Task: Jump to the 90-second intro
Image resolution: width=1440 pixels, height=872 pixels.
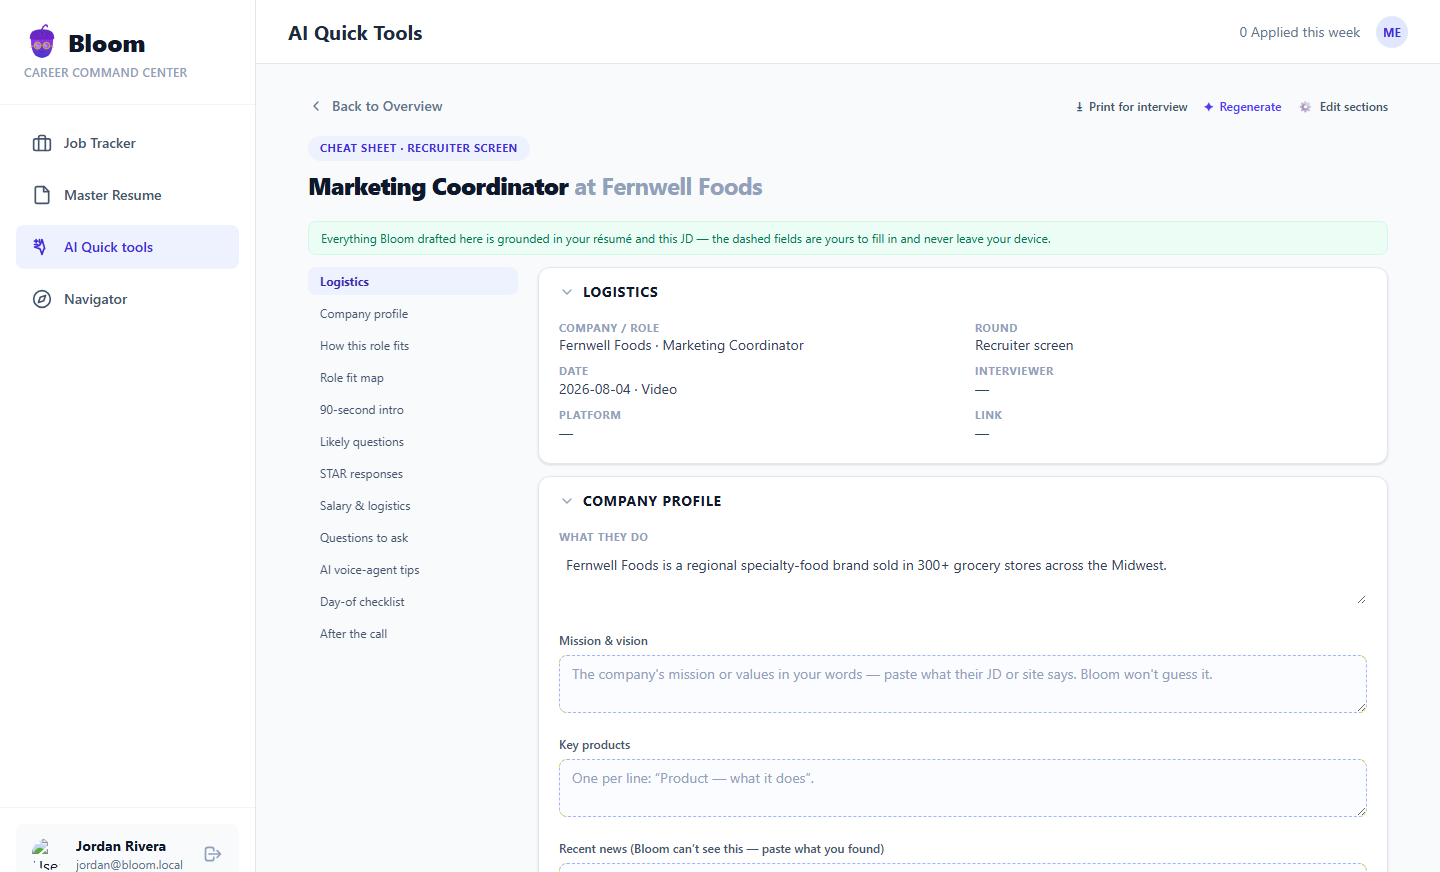Action: pos(413,409)
